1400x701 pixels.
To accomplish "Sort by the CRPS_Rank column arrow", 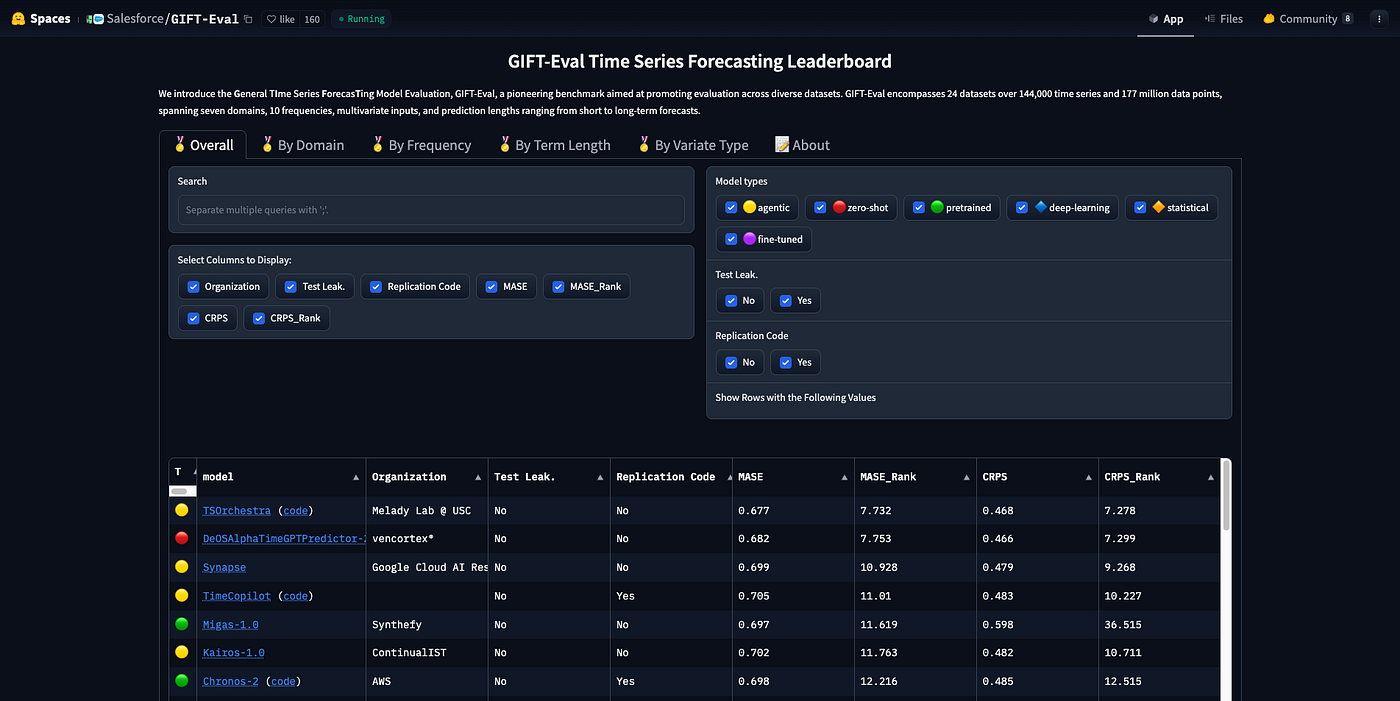I will [1212, 477].
